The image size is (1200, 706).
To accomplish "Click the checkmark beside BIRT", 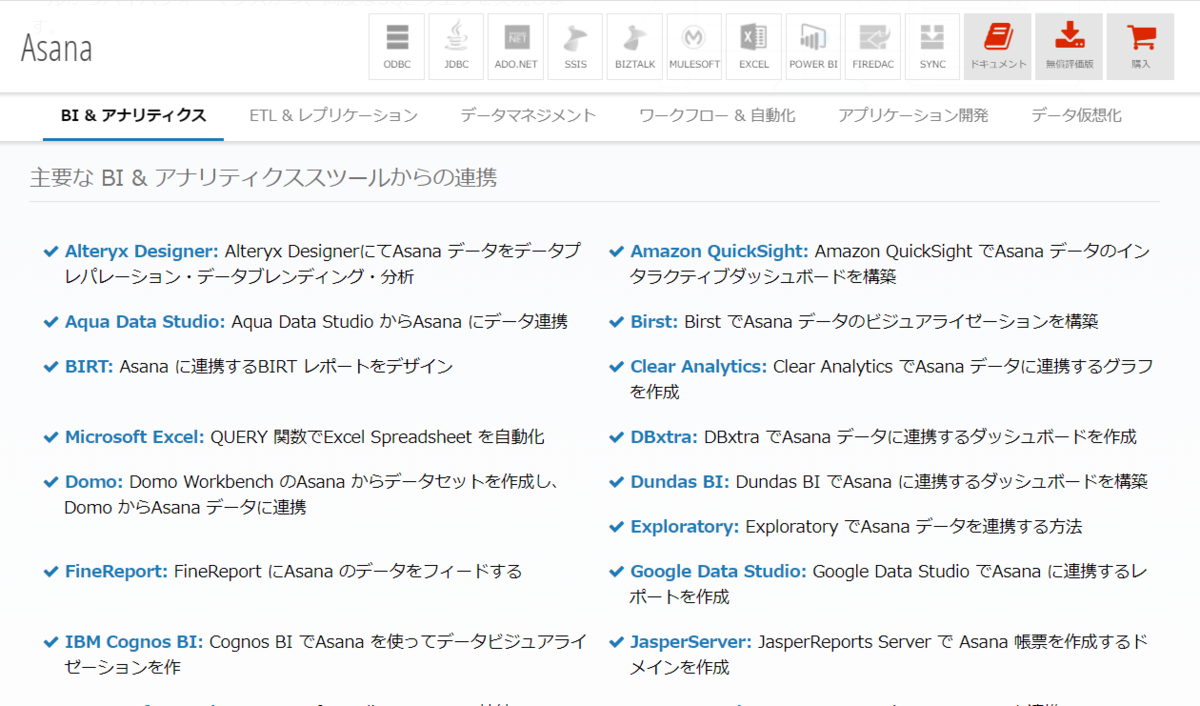I will (50, 367).
